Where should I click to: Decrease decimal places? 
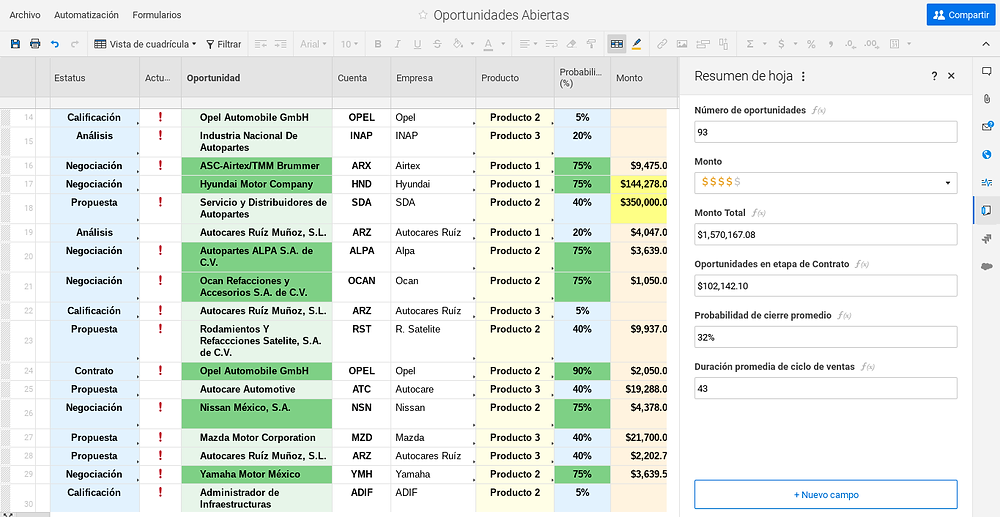(x=850, y=44)
